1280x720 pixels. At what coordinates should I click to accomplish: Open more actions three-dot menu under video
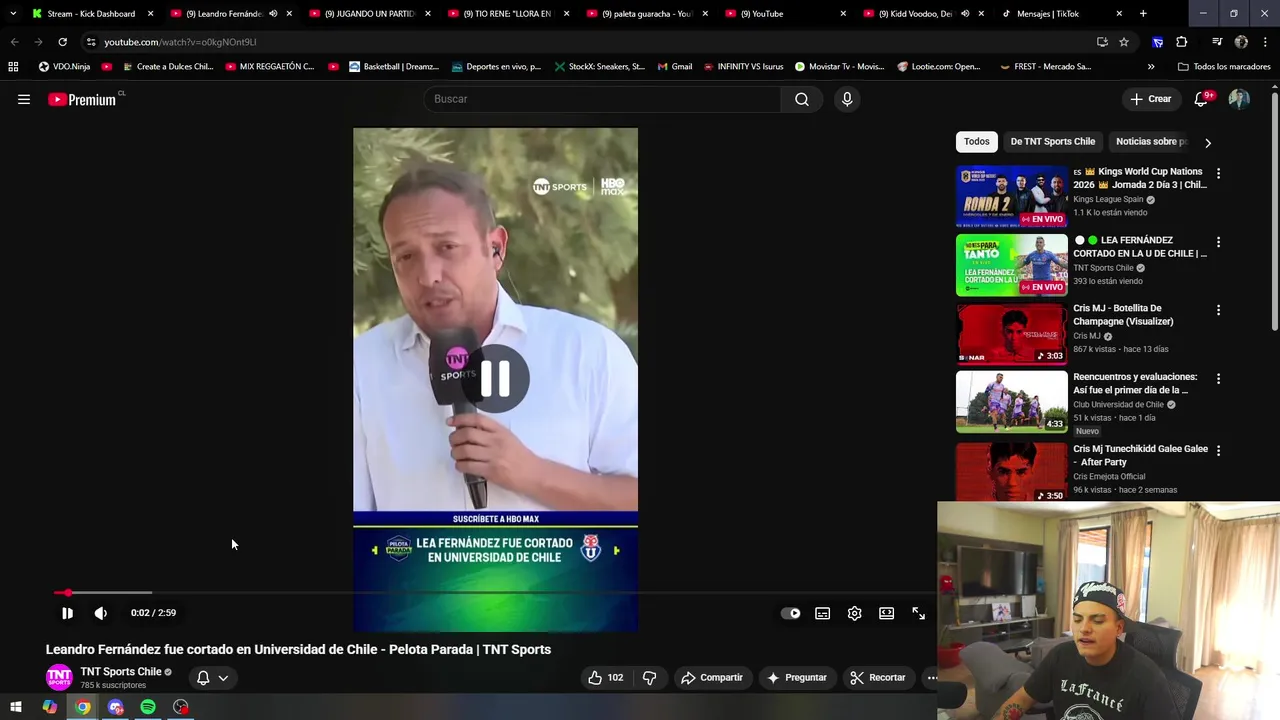[931, 677]
